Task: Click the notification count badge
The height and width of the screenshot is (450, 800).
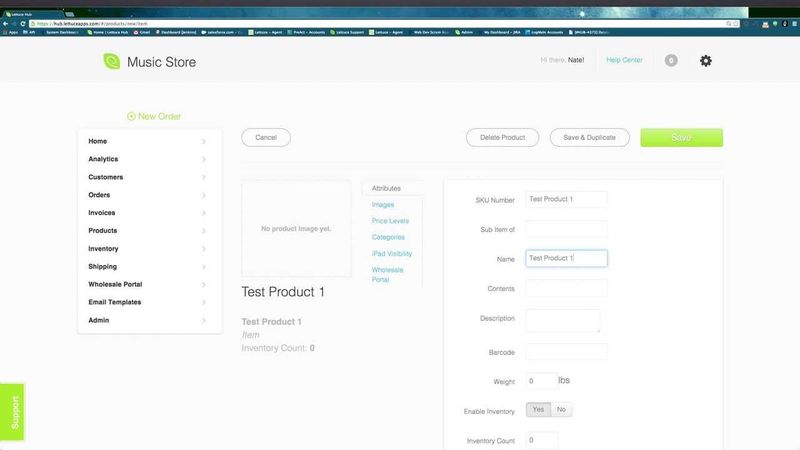Action: coord(670,61)
